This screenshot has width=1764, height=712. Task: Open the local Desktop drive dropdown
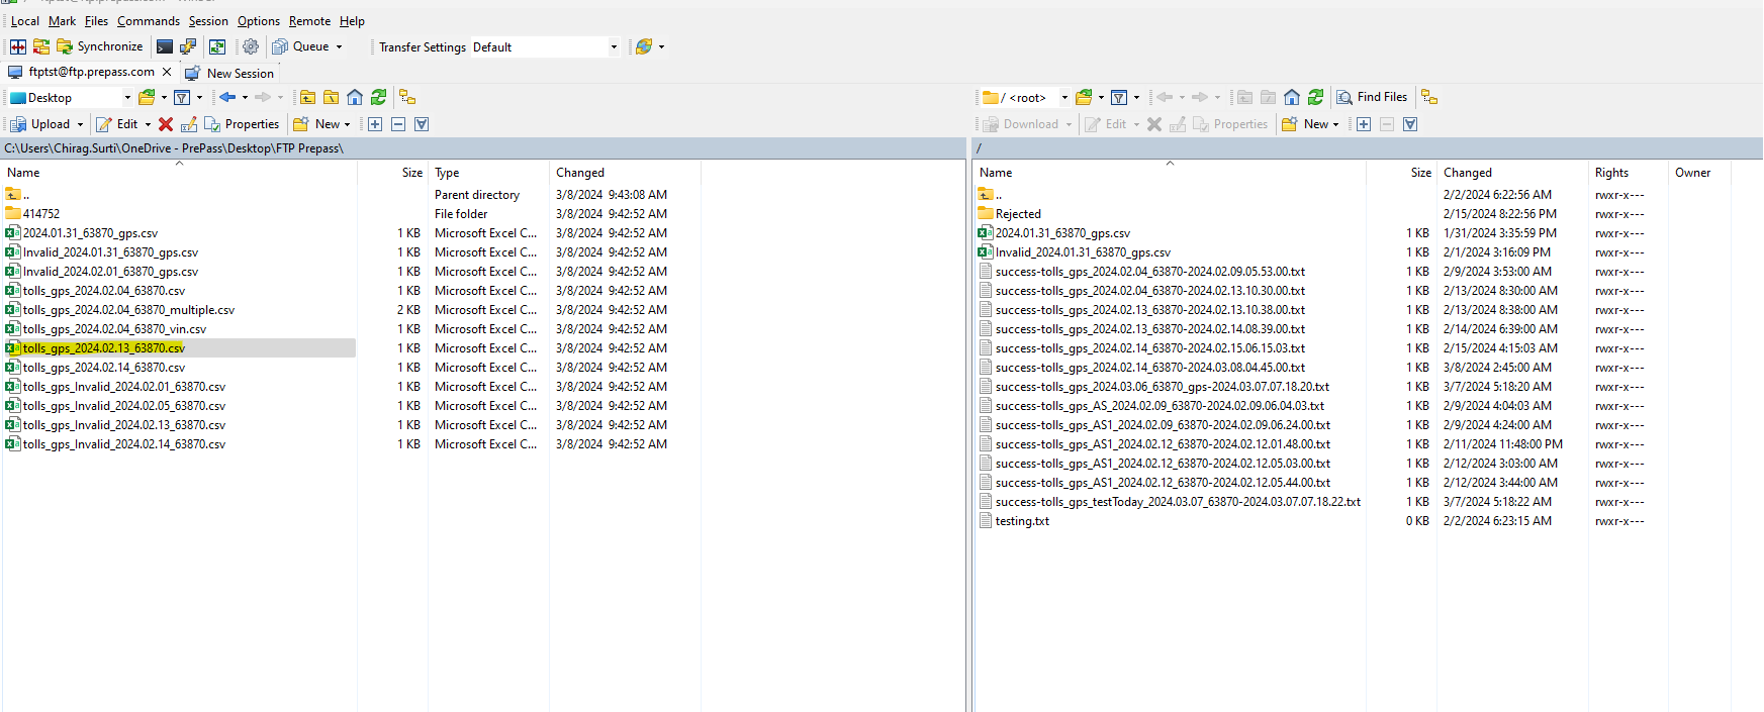point(127,98)
